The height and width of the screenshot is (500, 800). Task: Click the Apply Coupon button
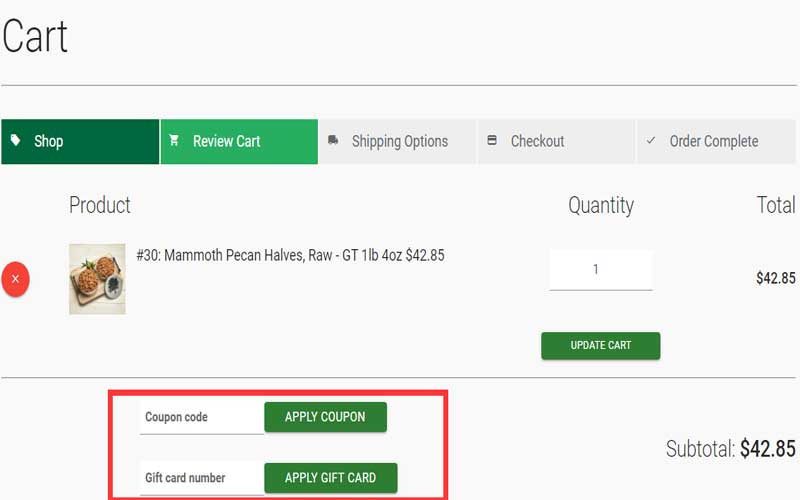[x=326, y=417]
